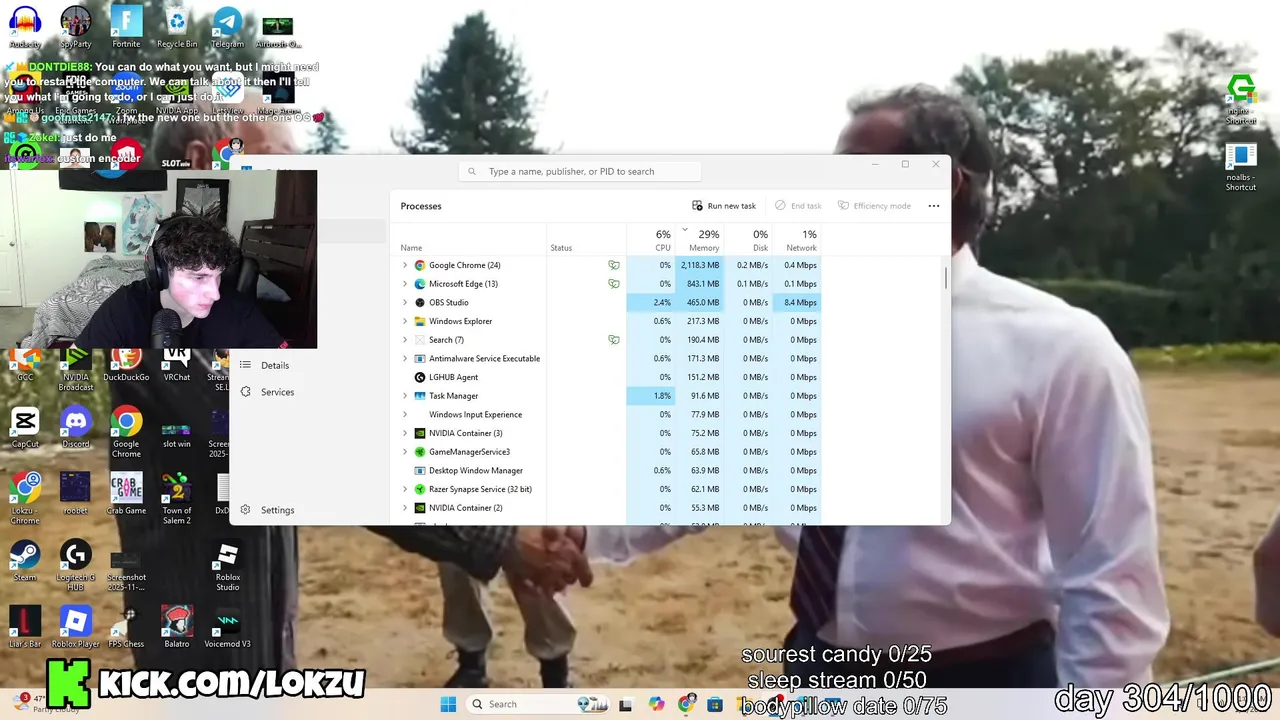The height and width of the screenshot is (720, 1280).
Task: Open the CapCut desktop shortcut
Action: pos(25,428)
